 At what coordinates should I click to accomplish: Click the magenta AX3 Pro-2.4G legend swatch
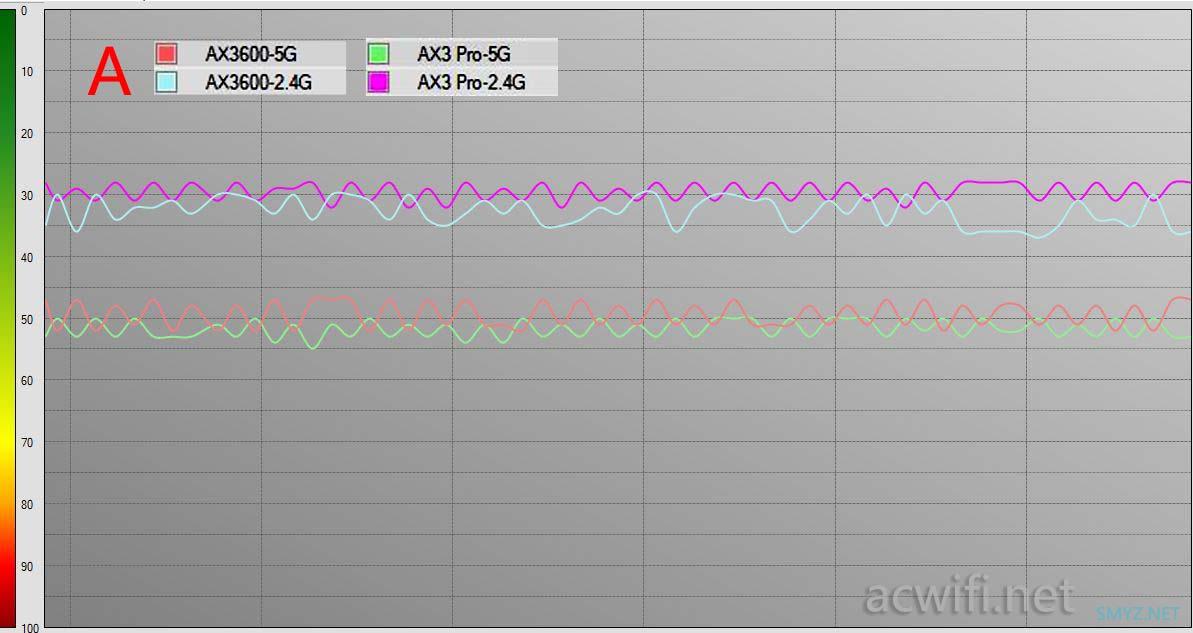(x=378, y=81)
